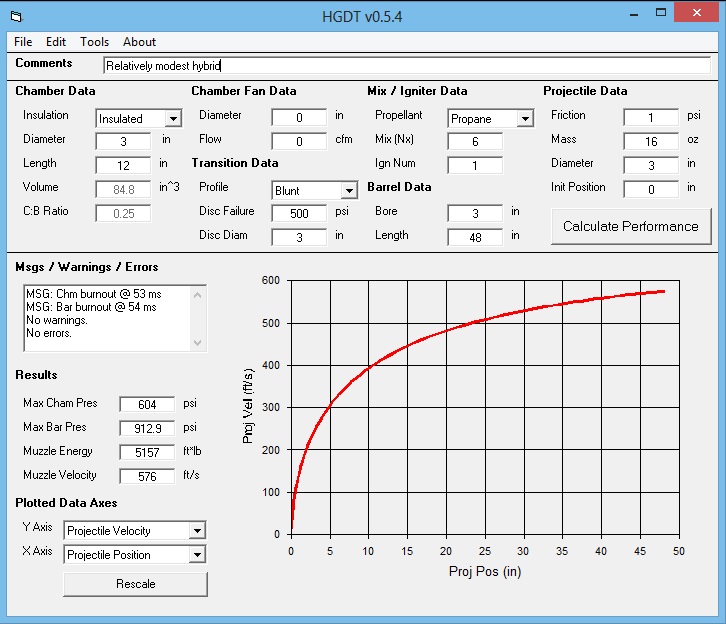Click the HGDT app icon in title bar
This screenshot has width=726, height=624.
coord(14,15)
